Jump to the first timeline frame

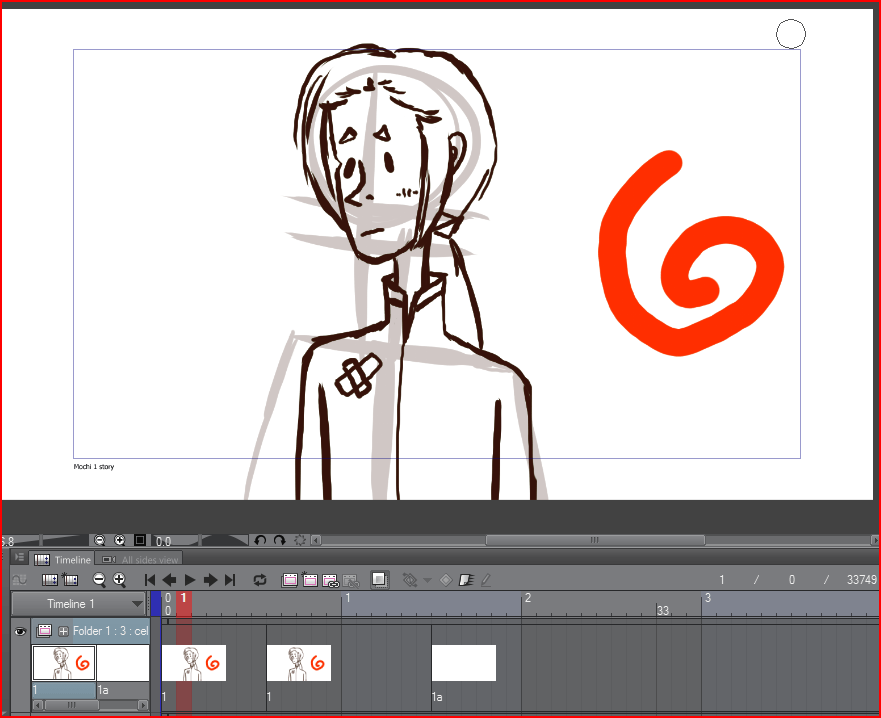(150, 580)
